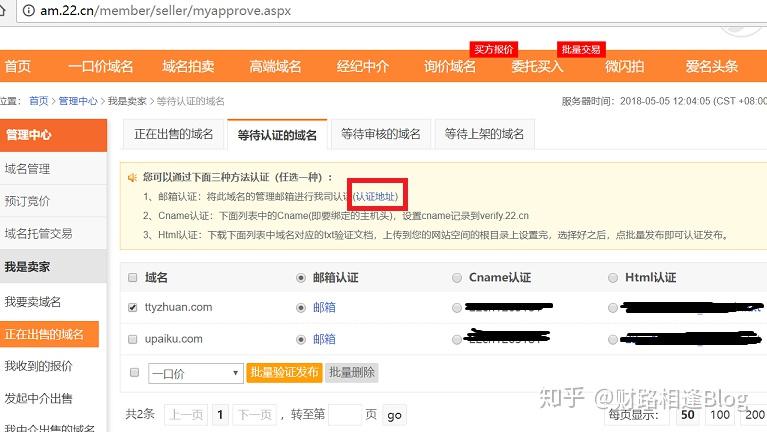Select 我是卖家 sidebar section
Viewport: 767px width, 432px height.
[x=53, y=266]
